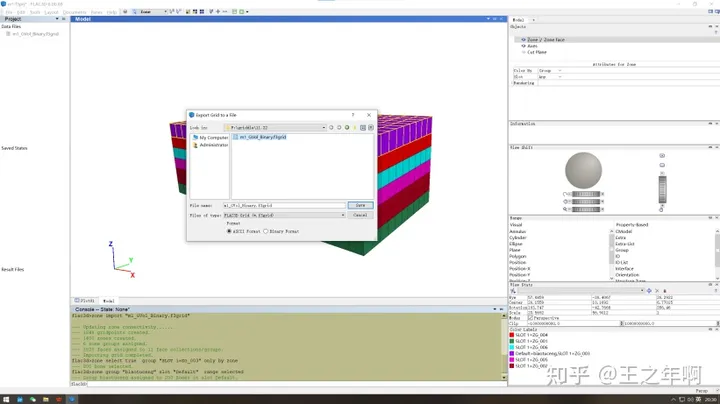
Task: Select the ASCII Format radio button
Action: [229, 231]
